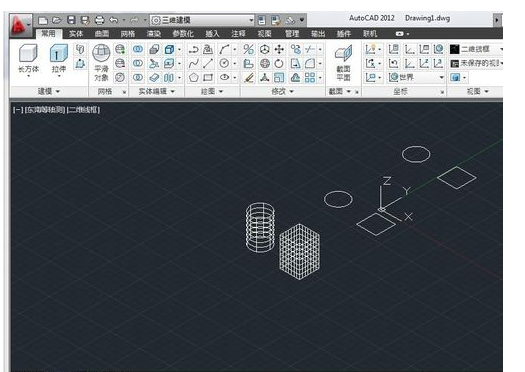Click the Extrude (拉伸) tool

(59, 60)
